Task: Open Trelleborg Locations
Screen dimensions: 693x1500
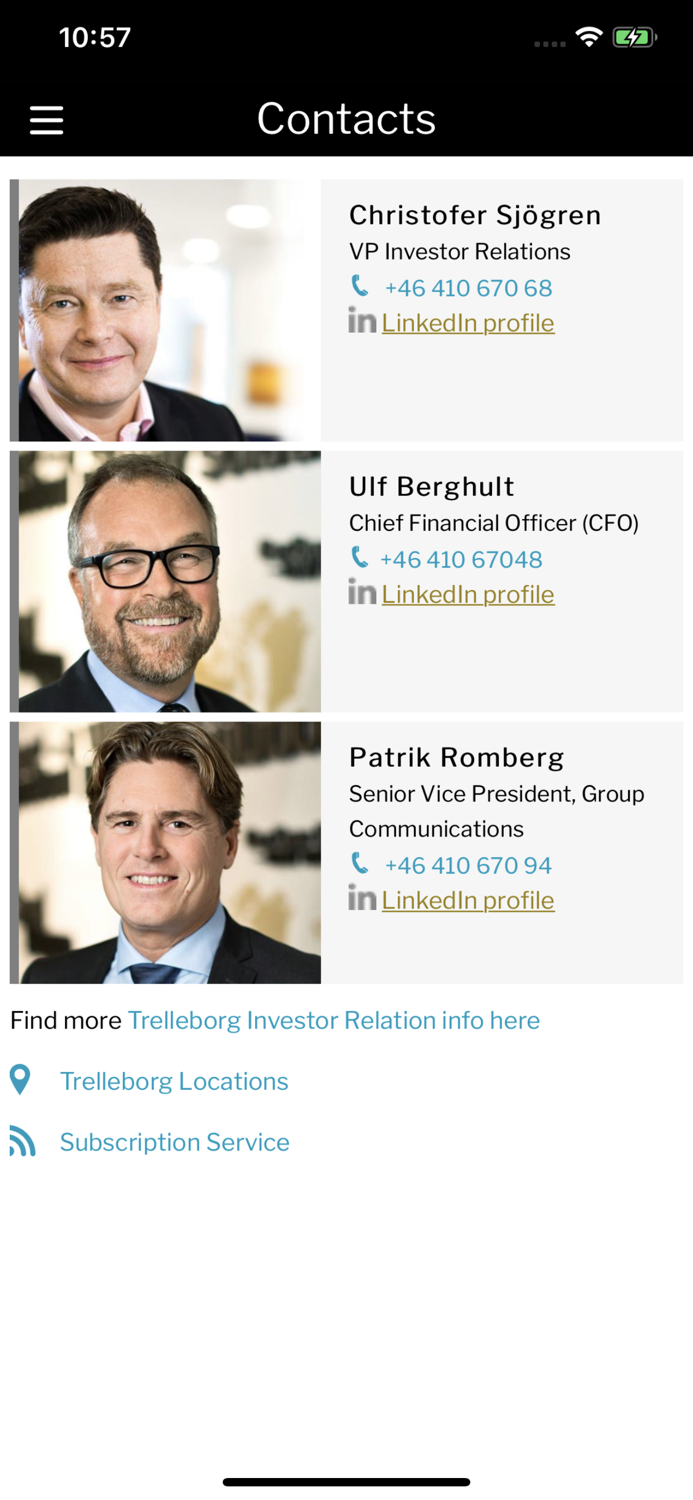Action: [174, 1080]
